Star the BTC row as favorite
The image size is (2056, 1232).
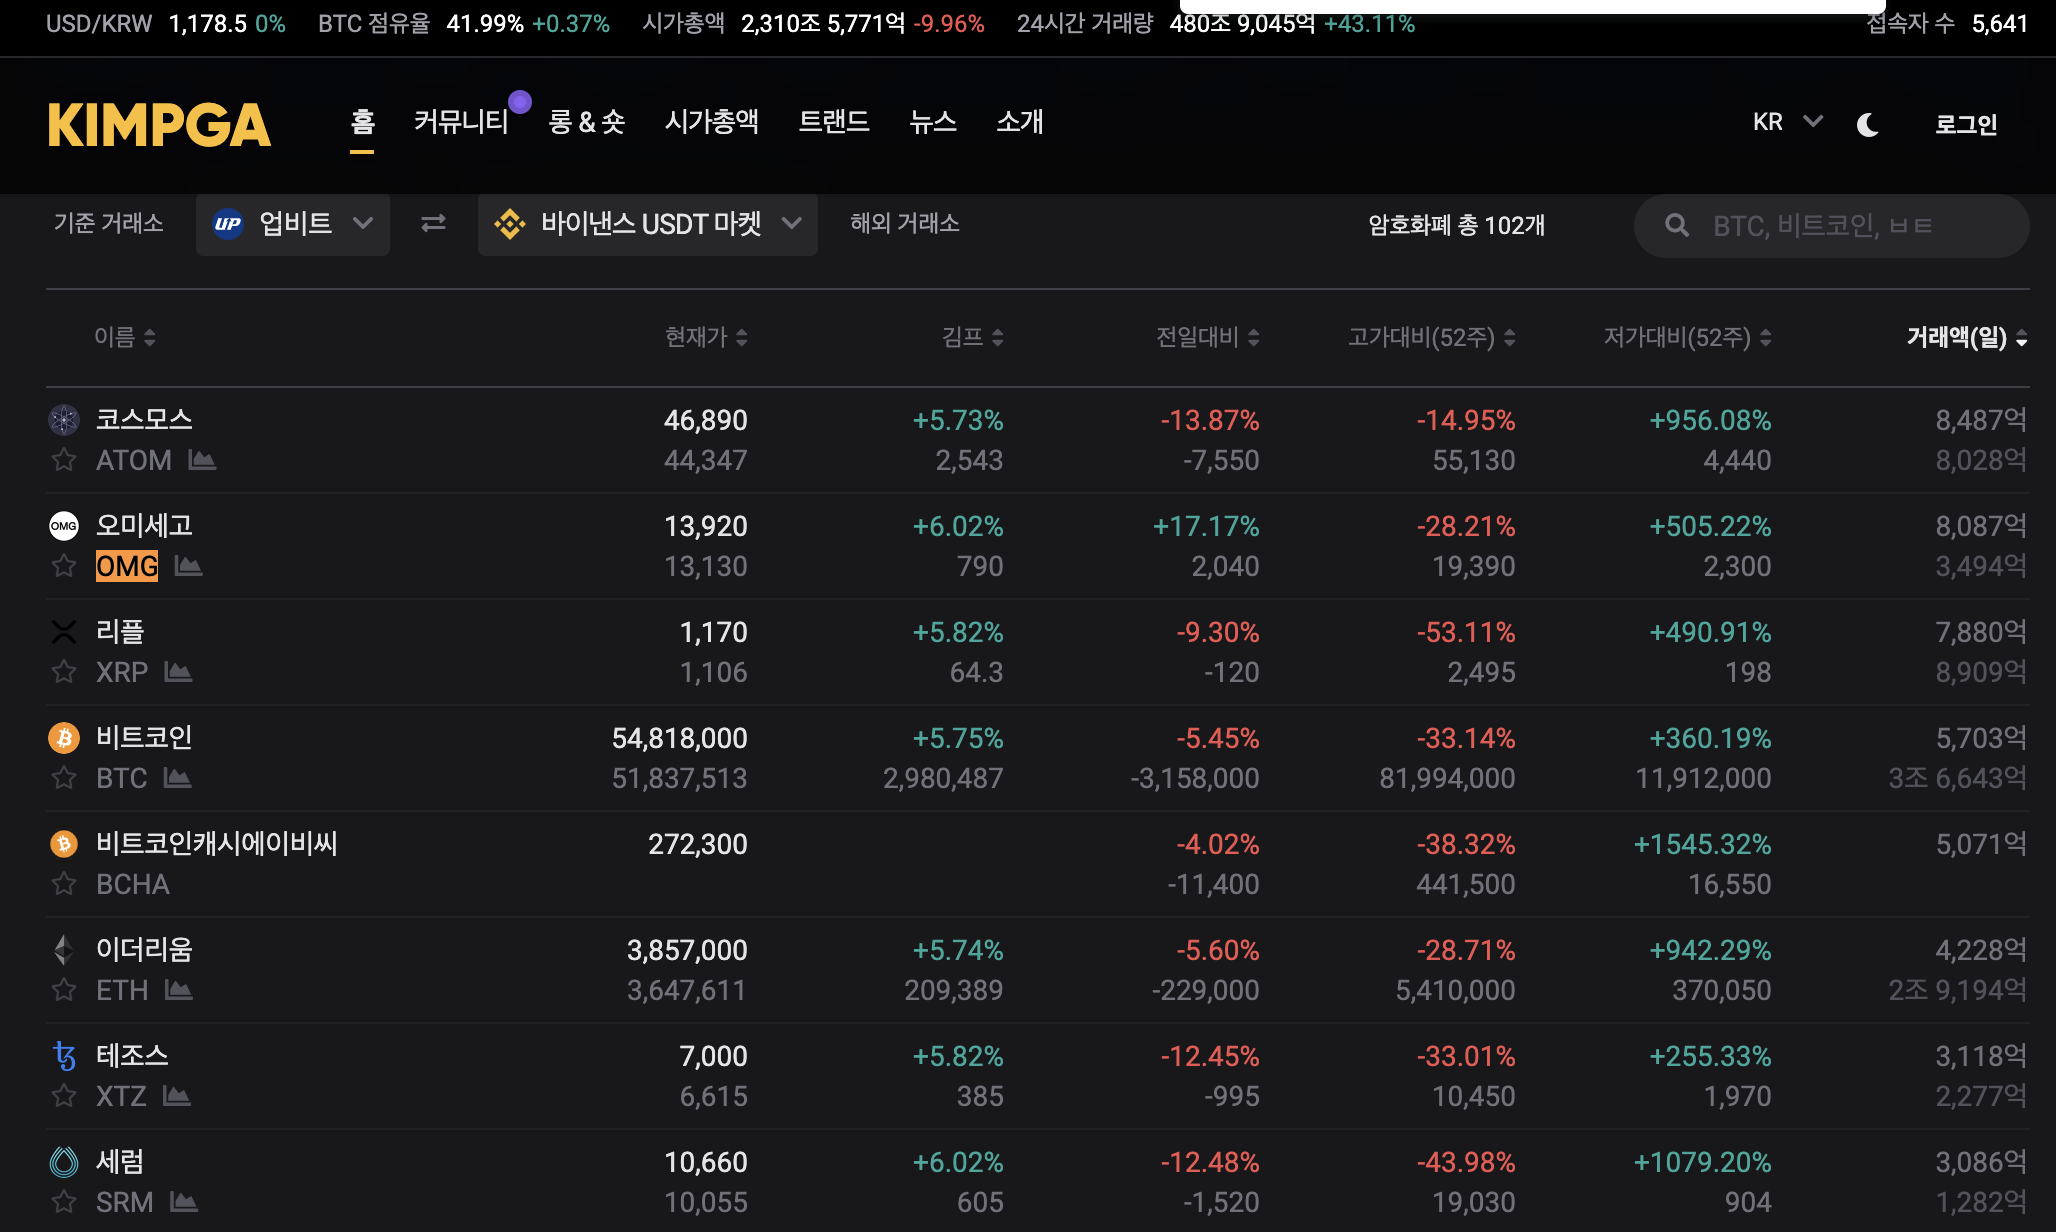64,778
